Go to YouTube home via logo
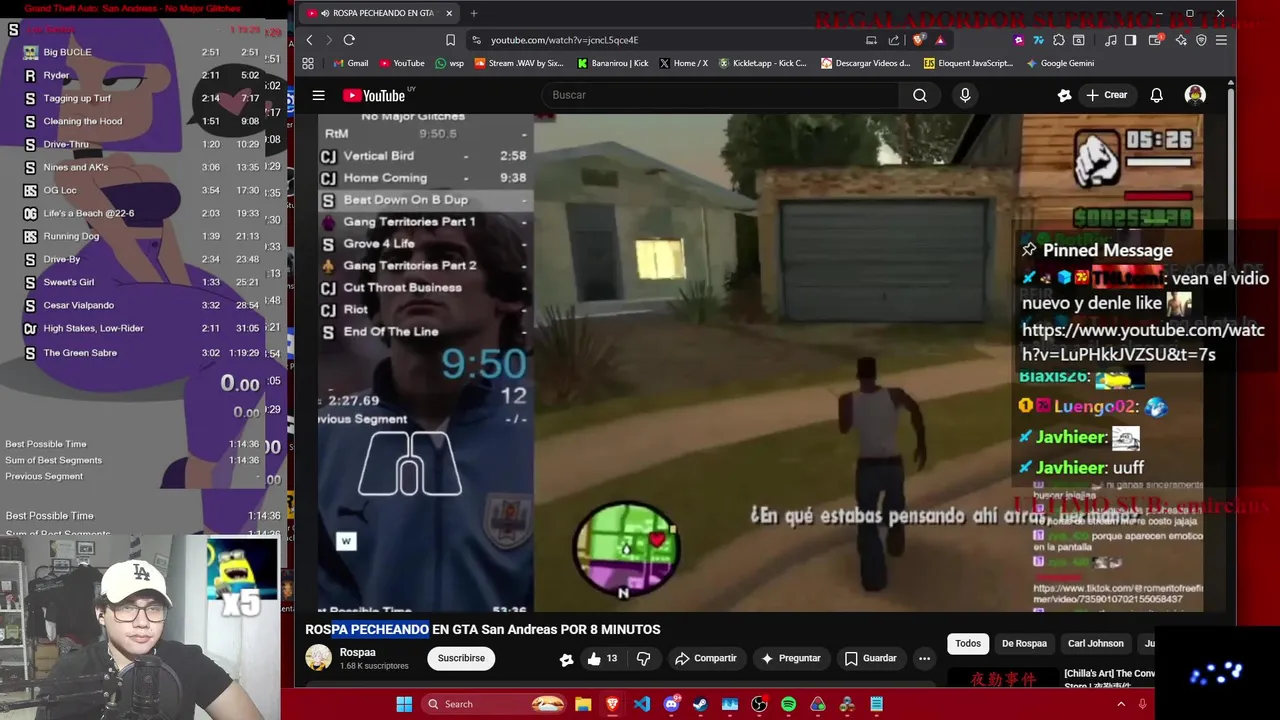This screenshot has height=720, width=1280. (x=374, y=95)
